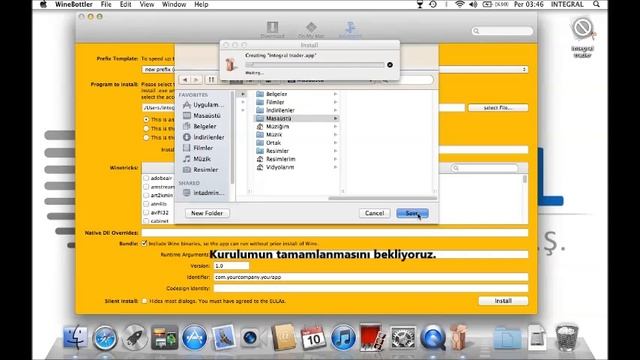Open Masaüstü in the Favorites sidebar
The height and width of the screenshot is (360, 640).
202,116
